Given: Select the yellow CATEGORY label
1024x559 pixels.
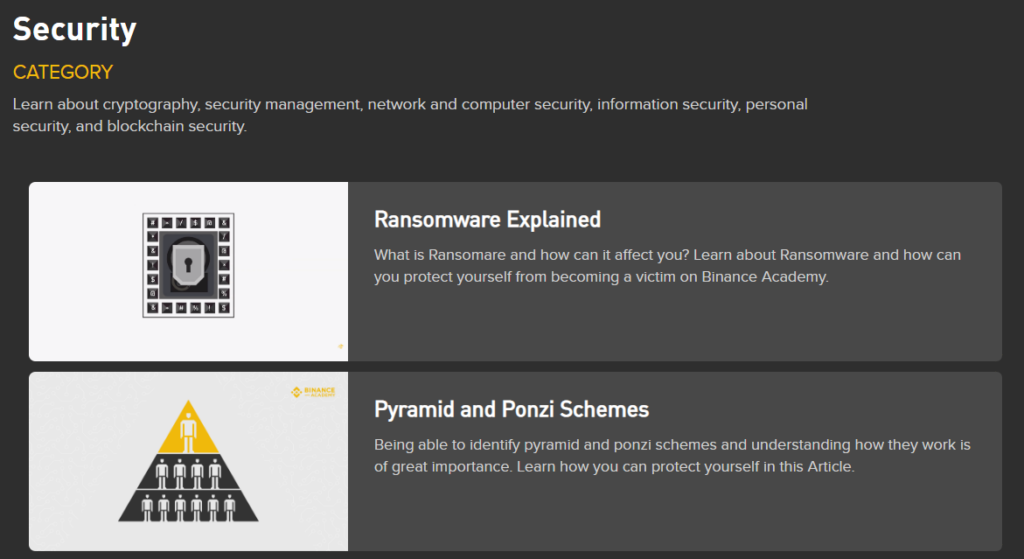Looking at the screenshot, I should 63,72.
